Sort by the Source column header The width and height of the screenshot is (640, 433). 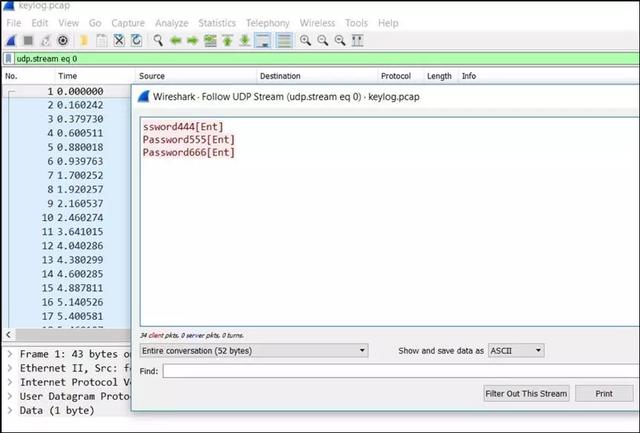point(196,76)
